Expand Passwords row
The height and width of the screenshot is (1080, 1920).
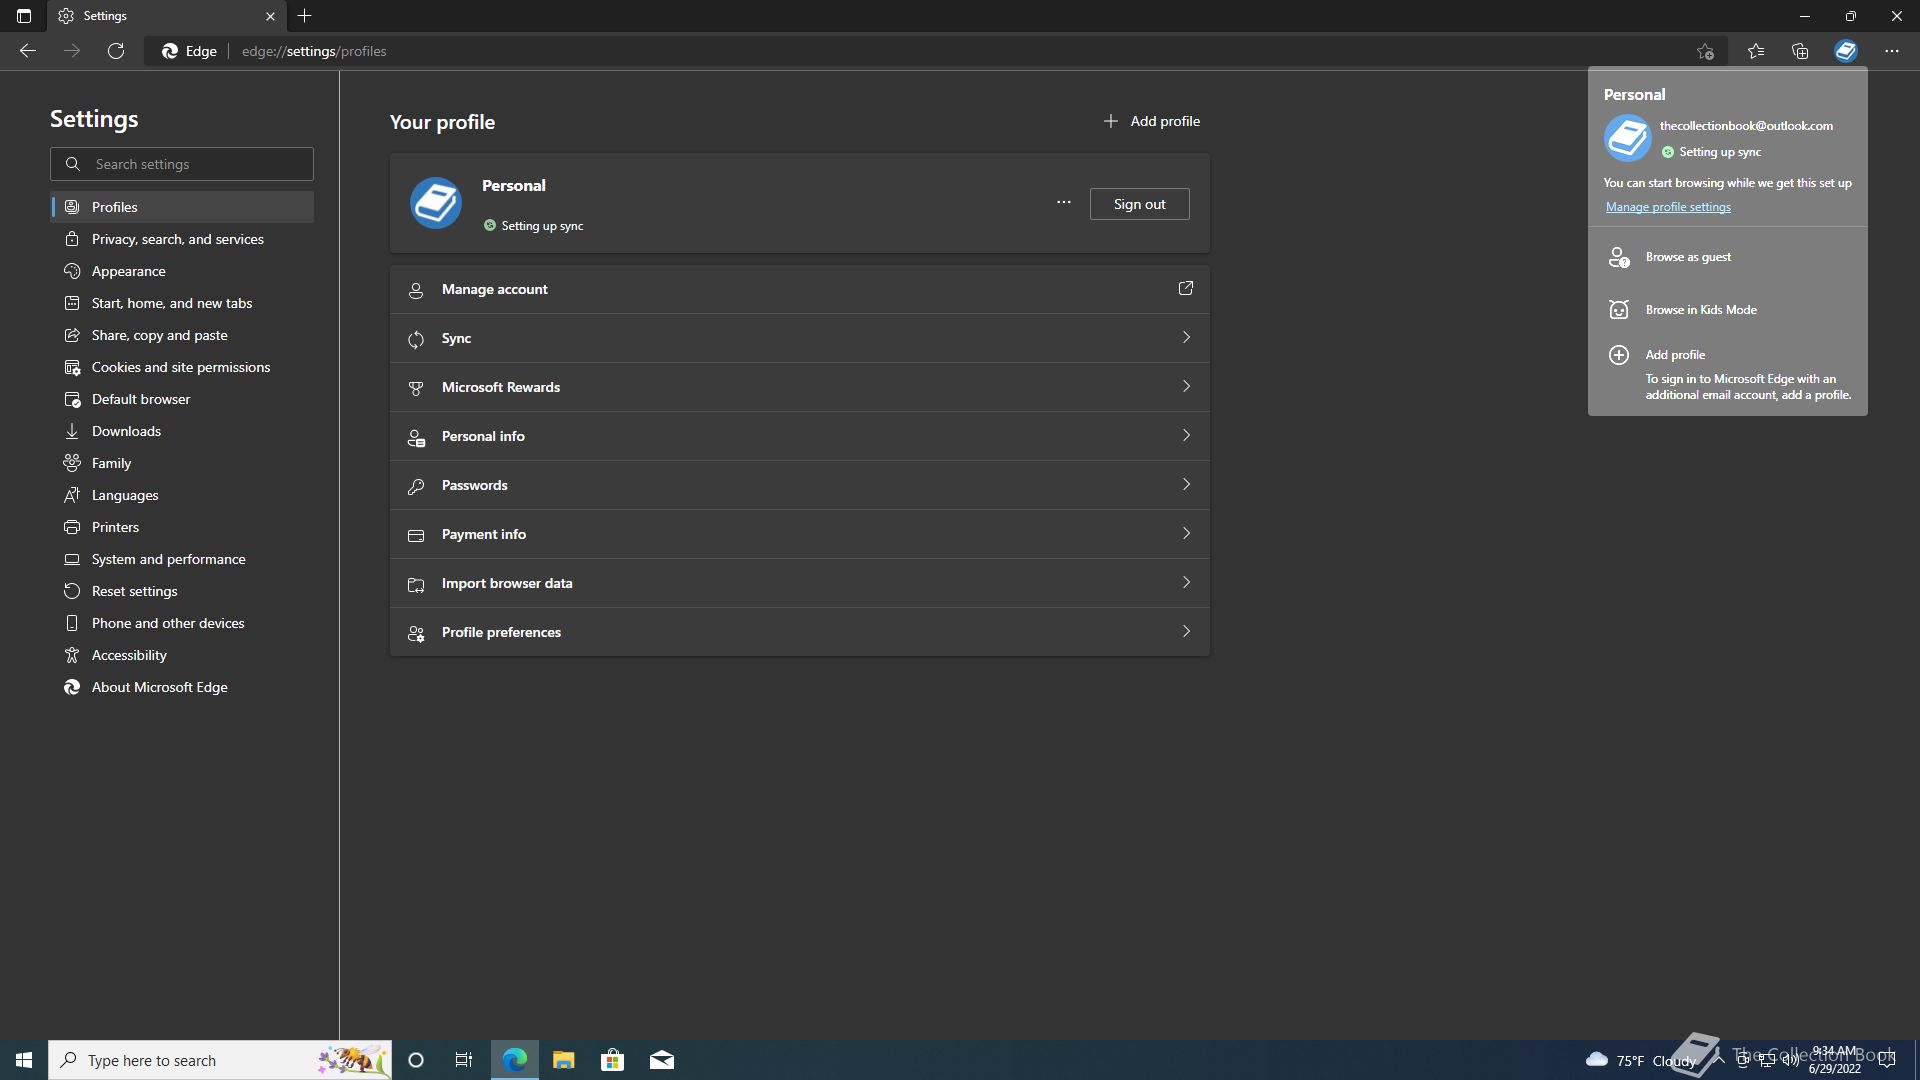pyautogui.click(x=800, y=485)
